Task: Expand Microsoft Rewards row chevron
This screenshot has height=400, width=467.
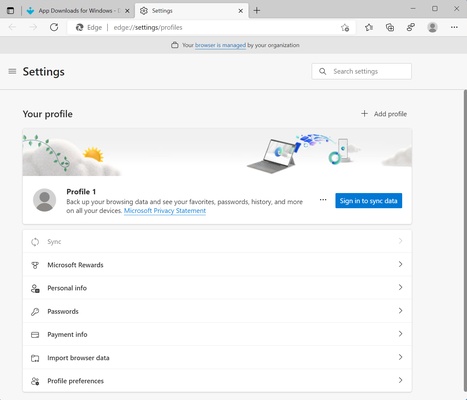Action: (400, 264)
